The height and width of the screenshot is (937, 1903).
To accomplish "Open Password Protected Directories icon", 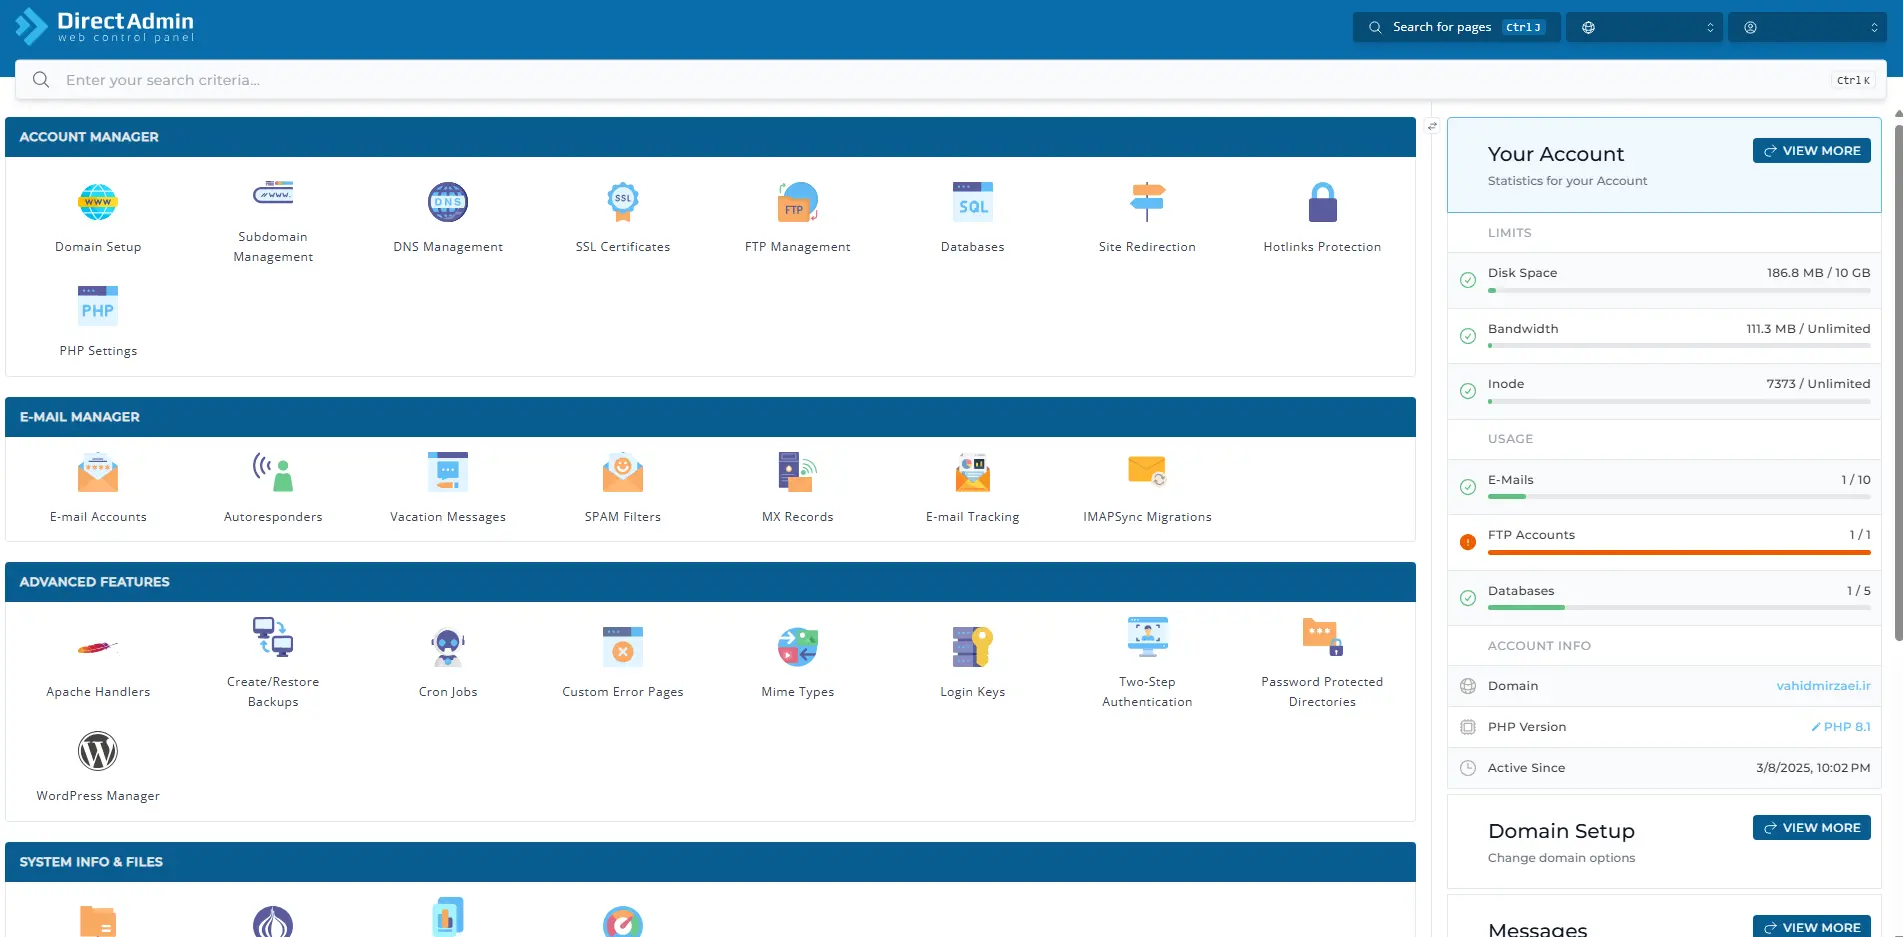I will click(x=1322, y=637).
